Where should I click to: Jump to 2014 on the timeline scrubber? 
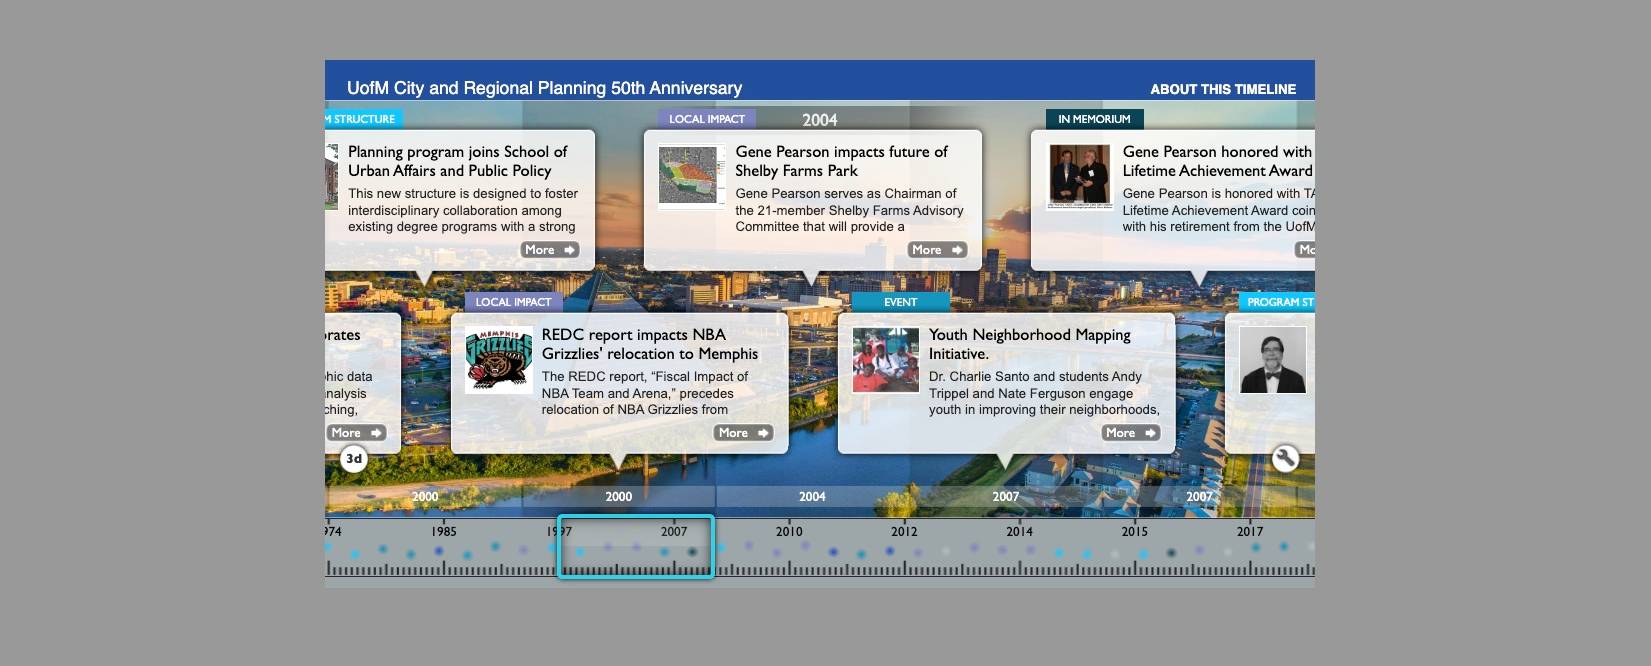pyautogui.click(x=1019, y=532)
